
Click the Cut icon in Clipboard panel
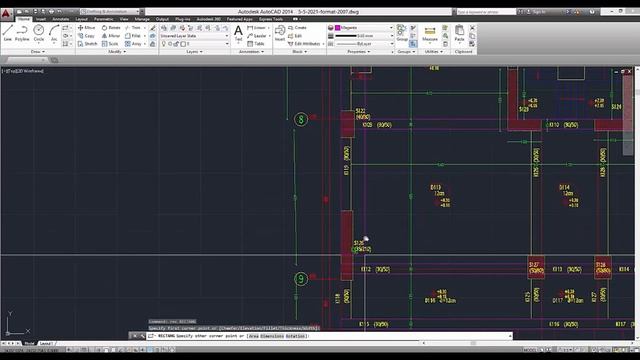tap(472, 28)
